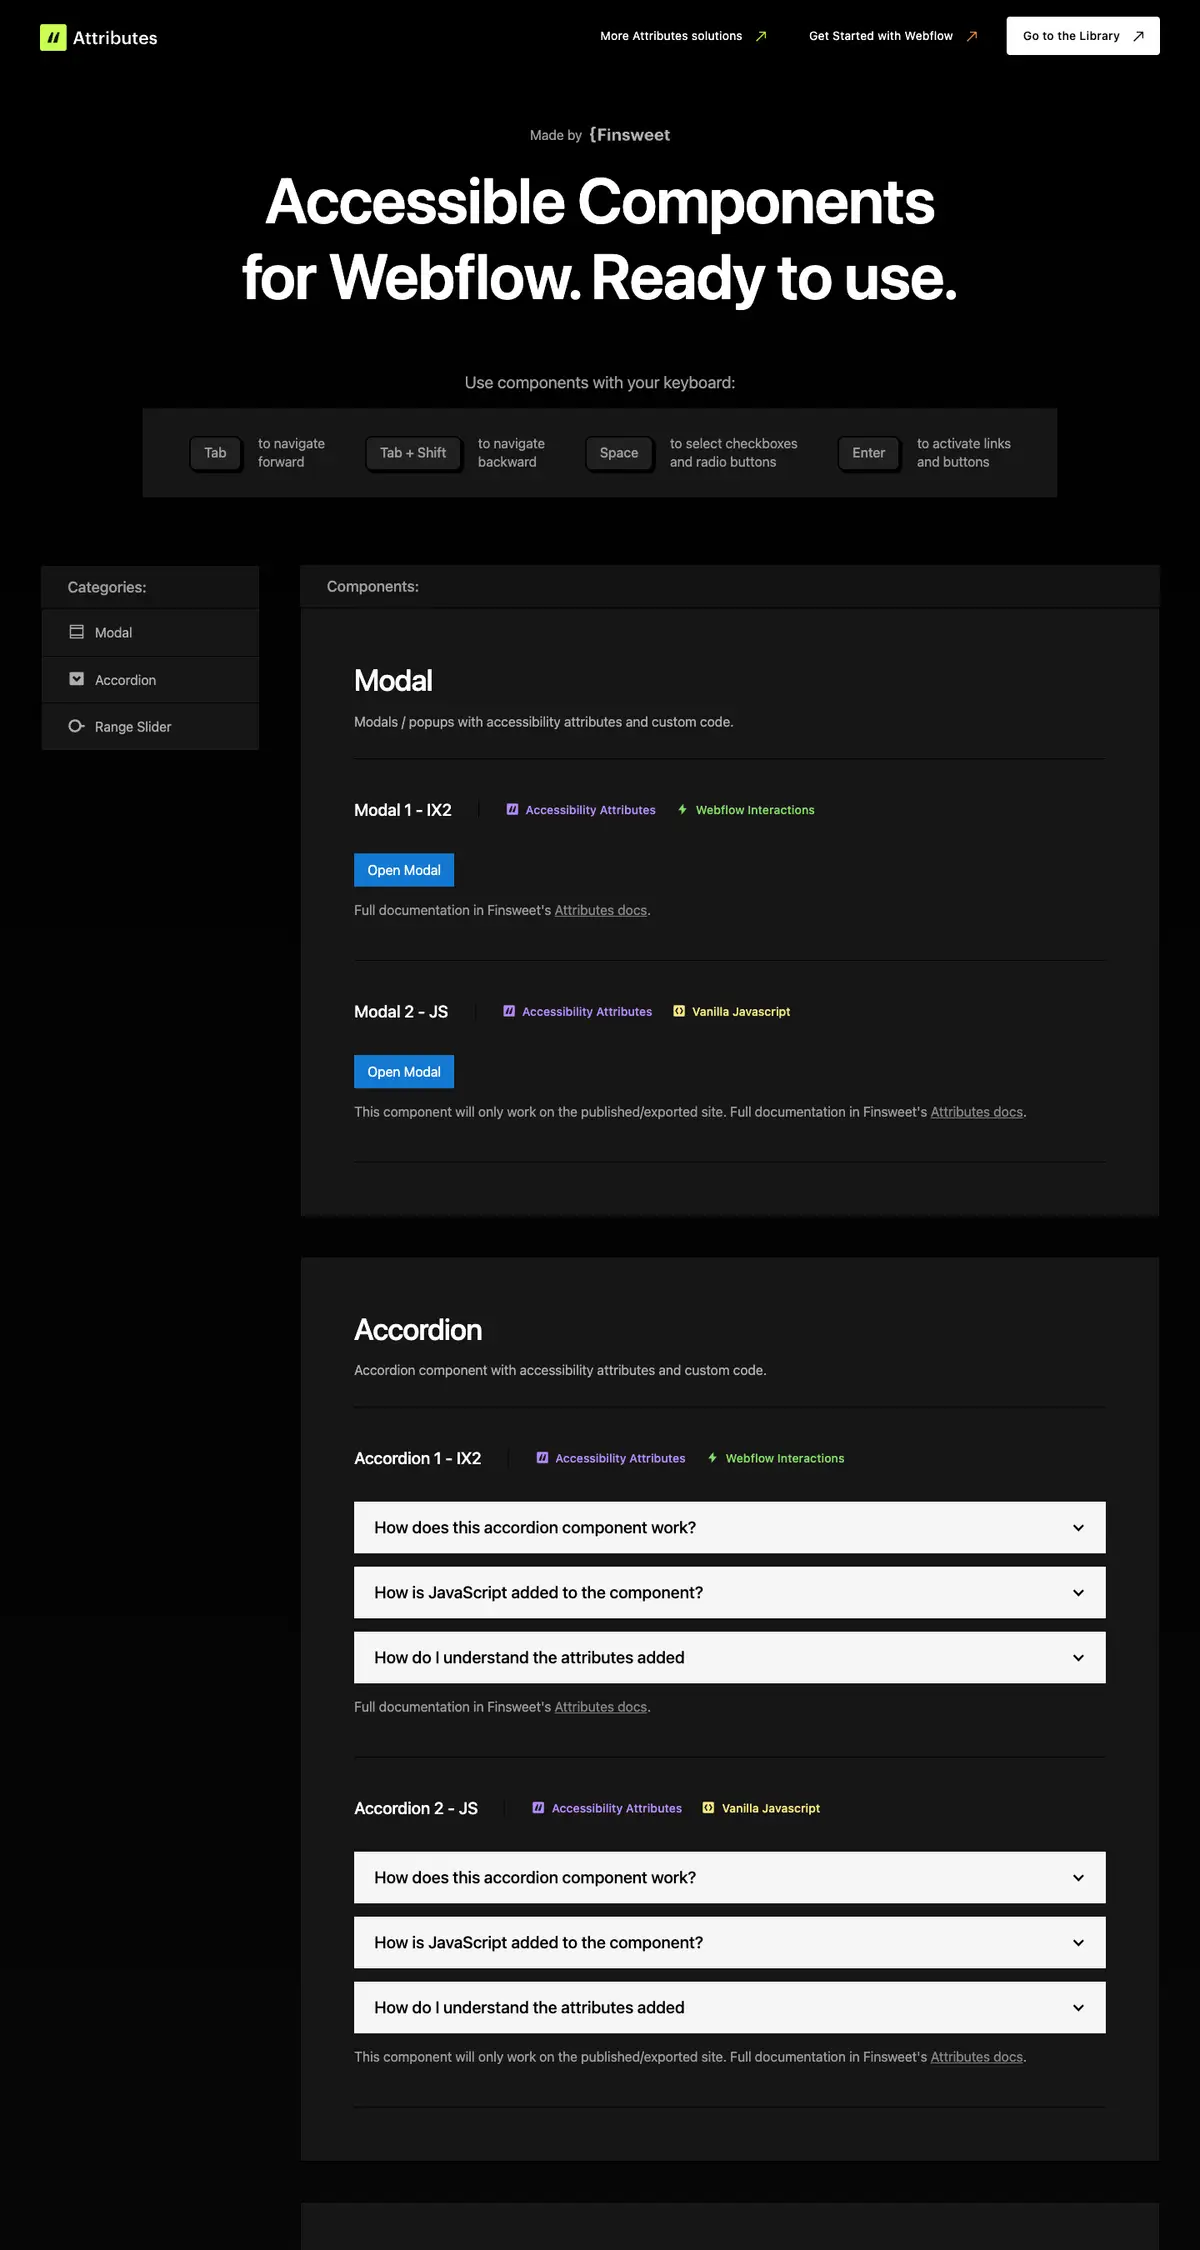The height and width of the screenshot is (2250, 1200).
Task: Click the yellow Javascript icon beside Accordion 2 - JS
Action: [708, 1808]
